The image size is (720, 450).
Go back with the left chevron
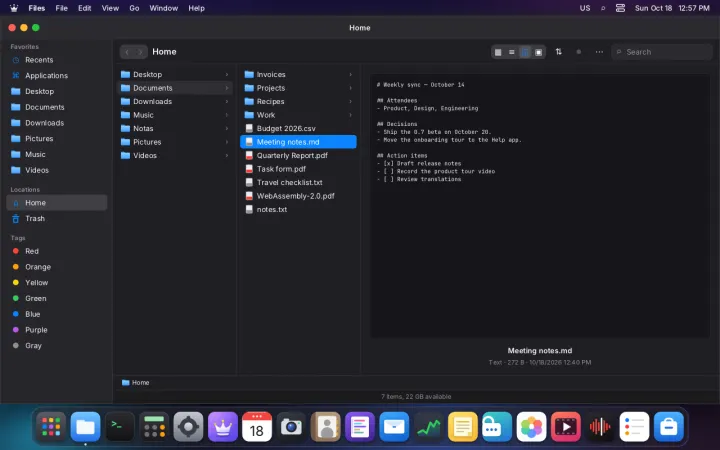click(127, 52)
